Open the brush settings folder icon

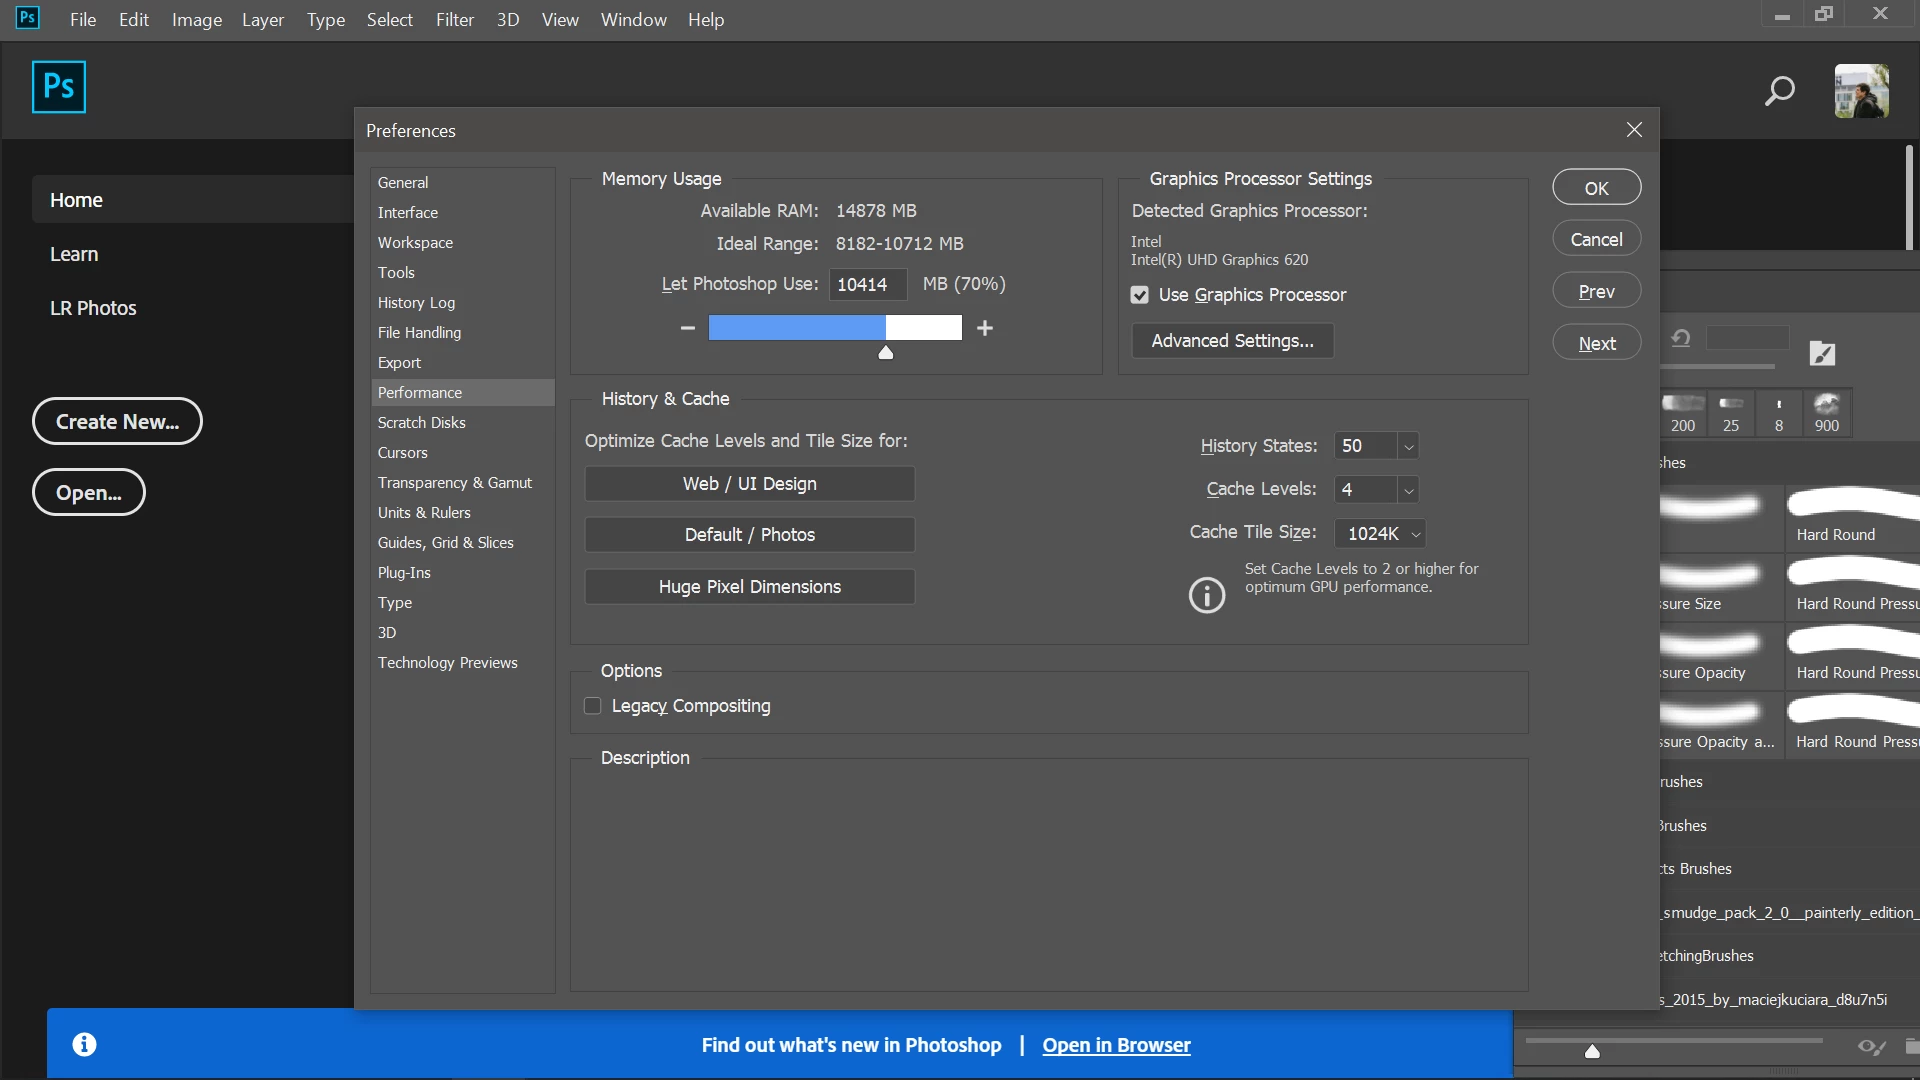pos(1822,352)
